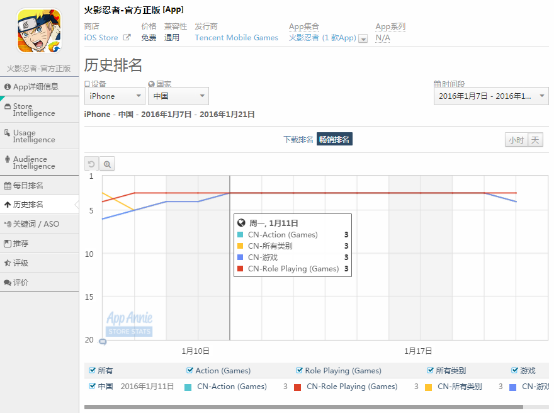Click the 火影忍者 app icon thumbnail
This screenshot has width=554, height=413.
(x=40, y=31)
